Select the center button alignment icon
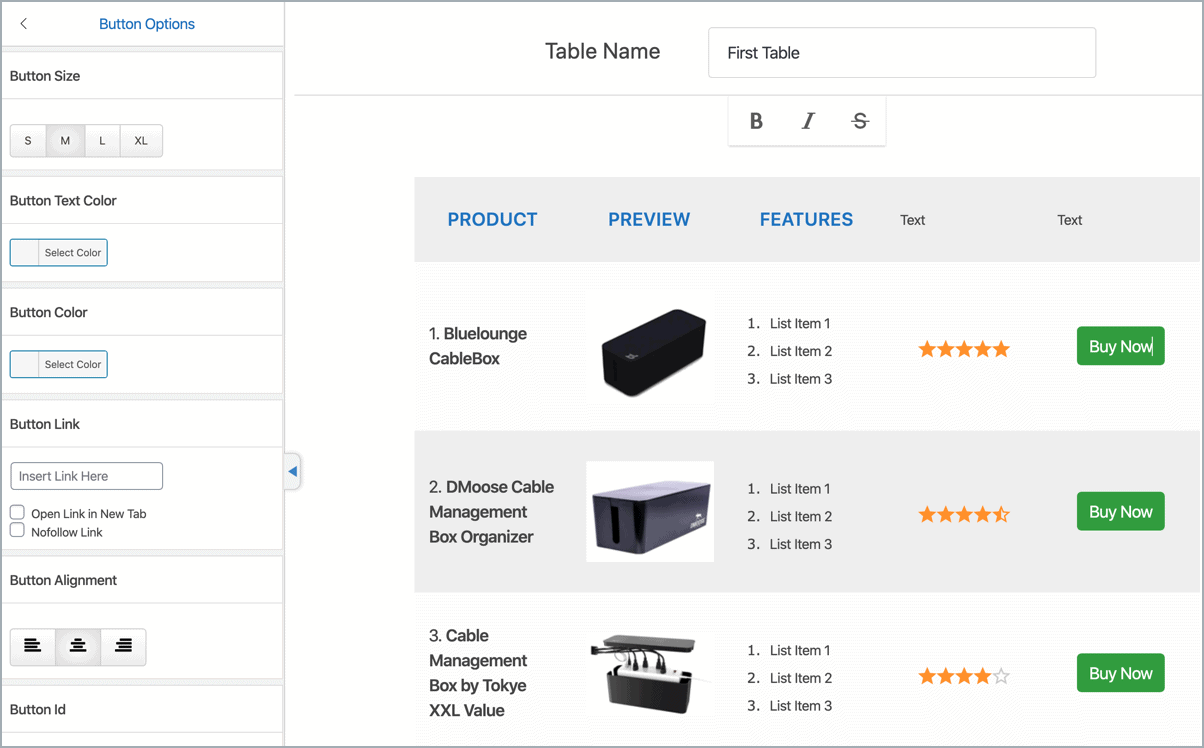The image size is (1204, 748). [x=77, y=647]
